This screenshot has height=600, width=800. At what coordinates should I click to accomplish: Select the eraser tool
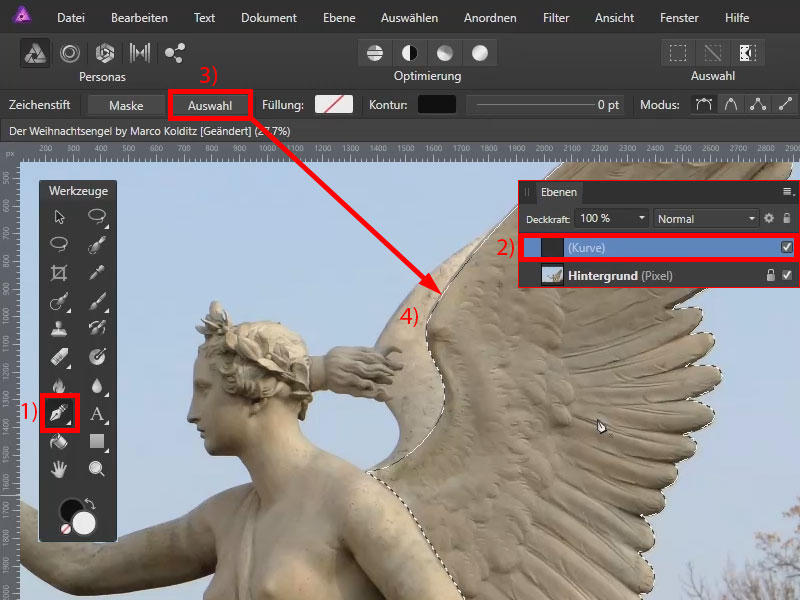59,357
